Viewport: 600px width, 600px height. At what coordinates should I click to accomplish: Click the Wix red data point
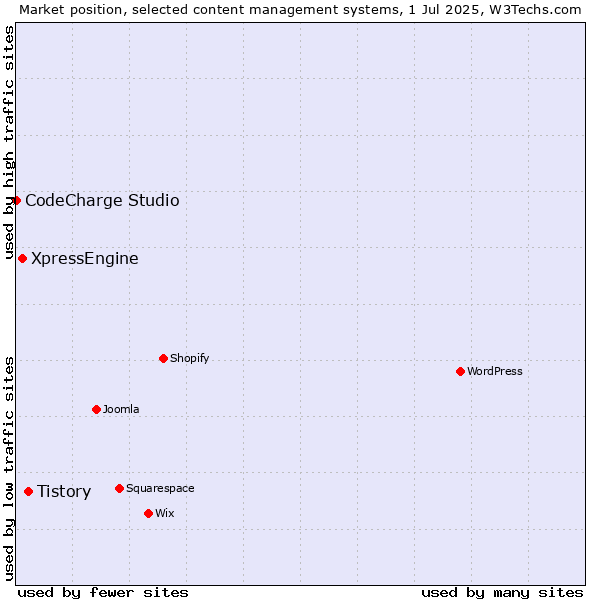148,514
